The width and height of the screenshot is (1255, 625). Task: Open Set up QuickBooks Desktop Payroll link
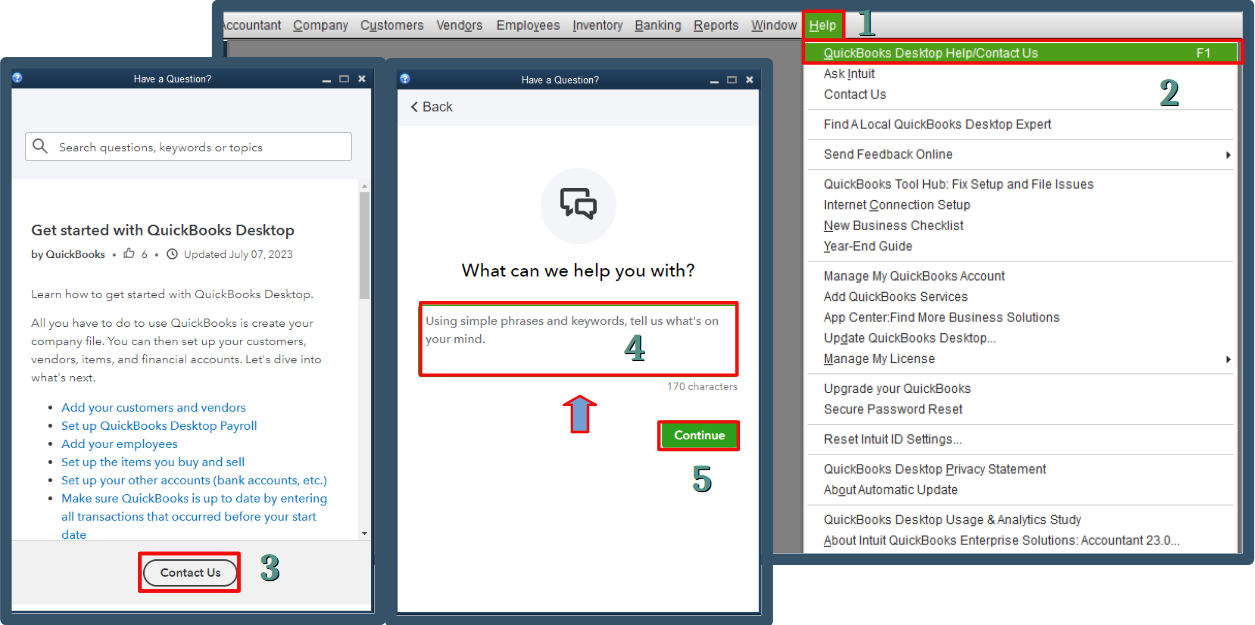point(159,425)
